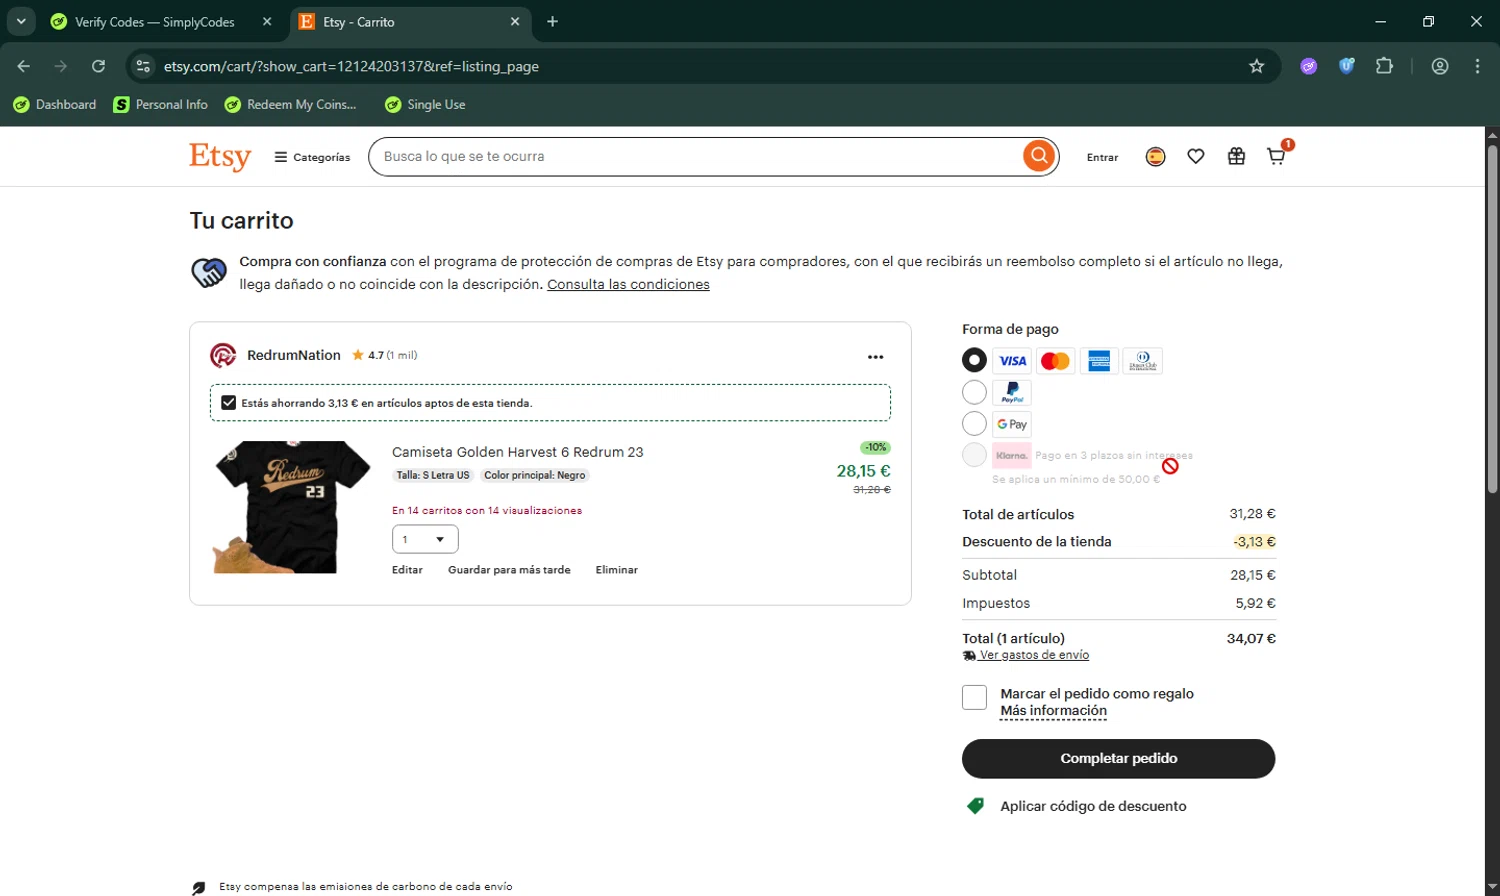Open favorites via heart icon
Viewport: 1500px width, 896px height.
pos(1195,157)
